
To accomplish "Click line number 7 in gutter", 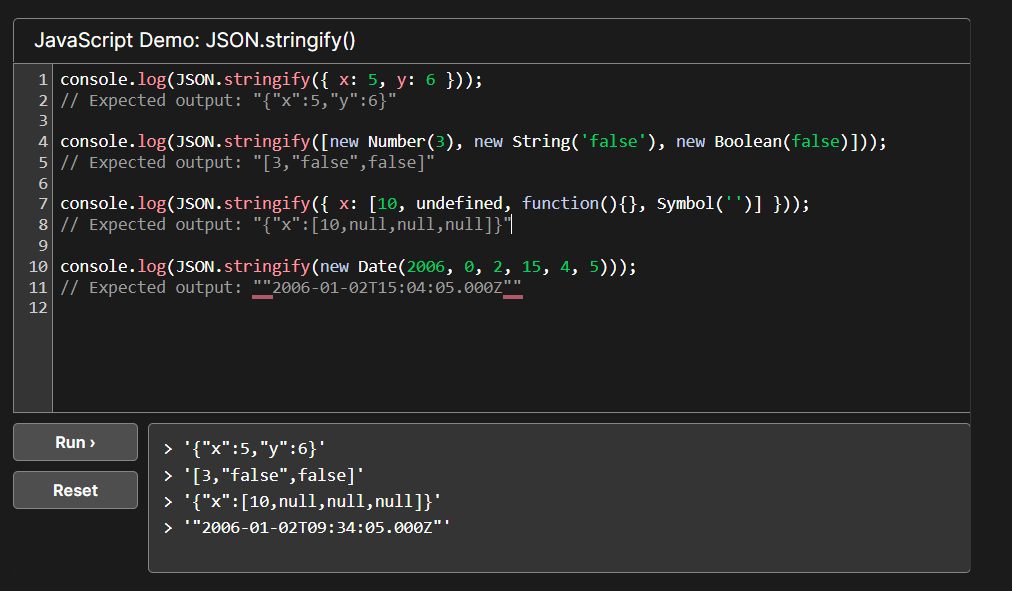I will [43, 204].
